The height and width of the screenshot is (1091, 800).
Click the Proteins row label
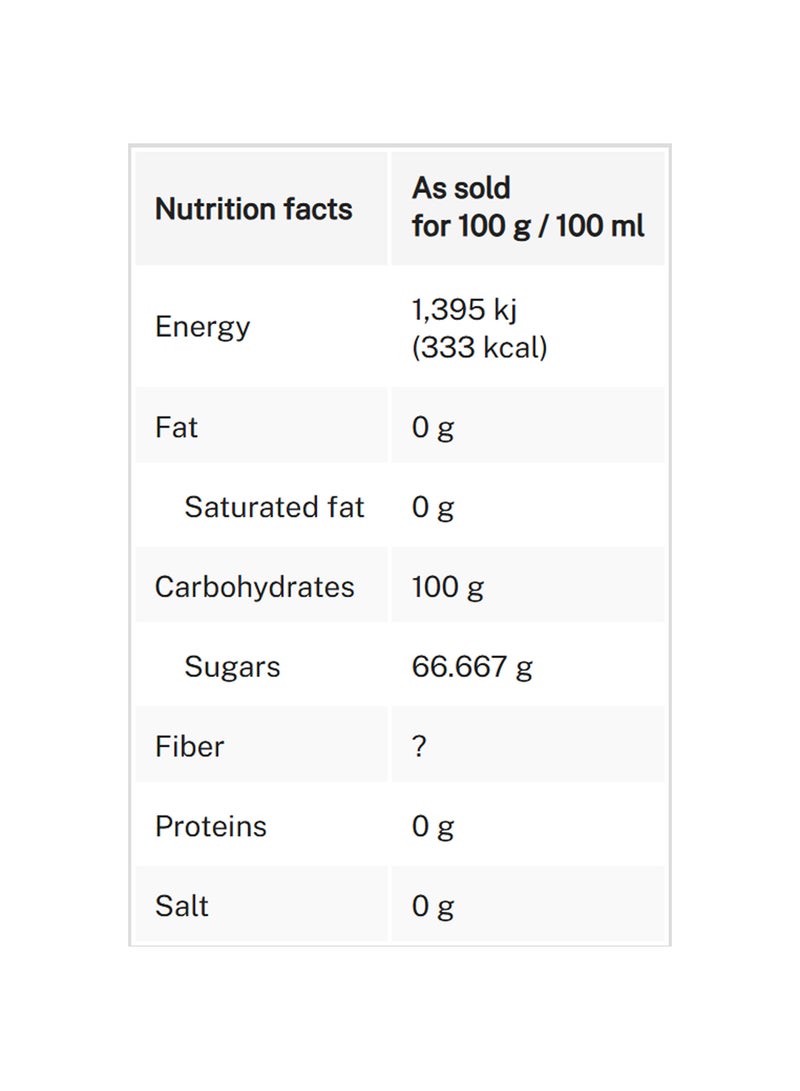[211, 827]
